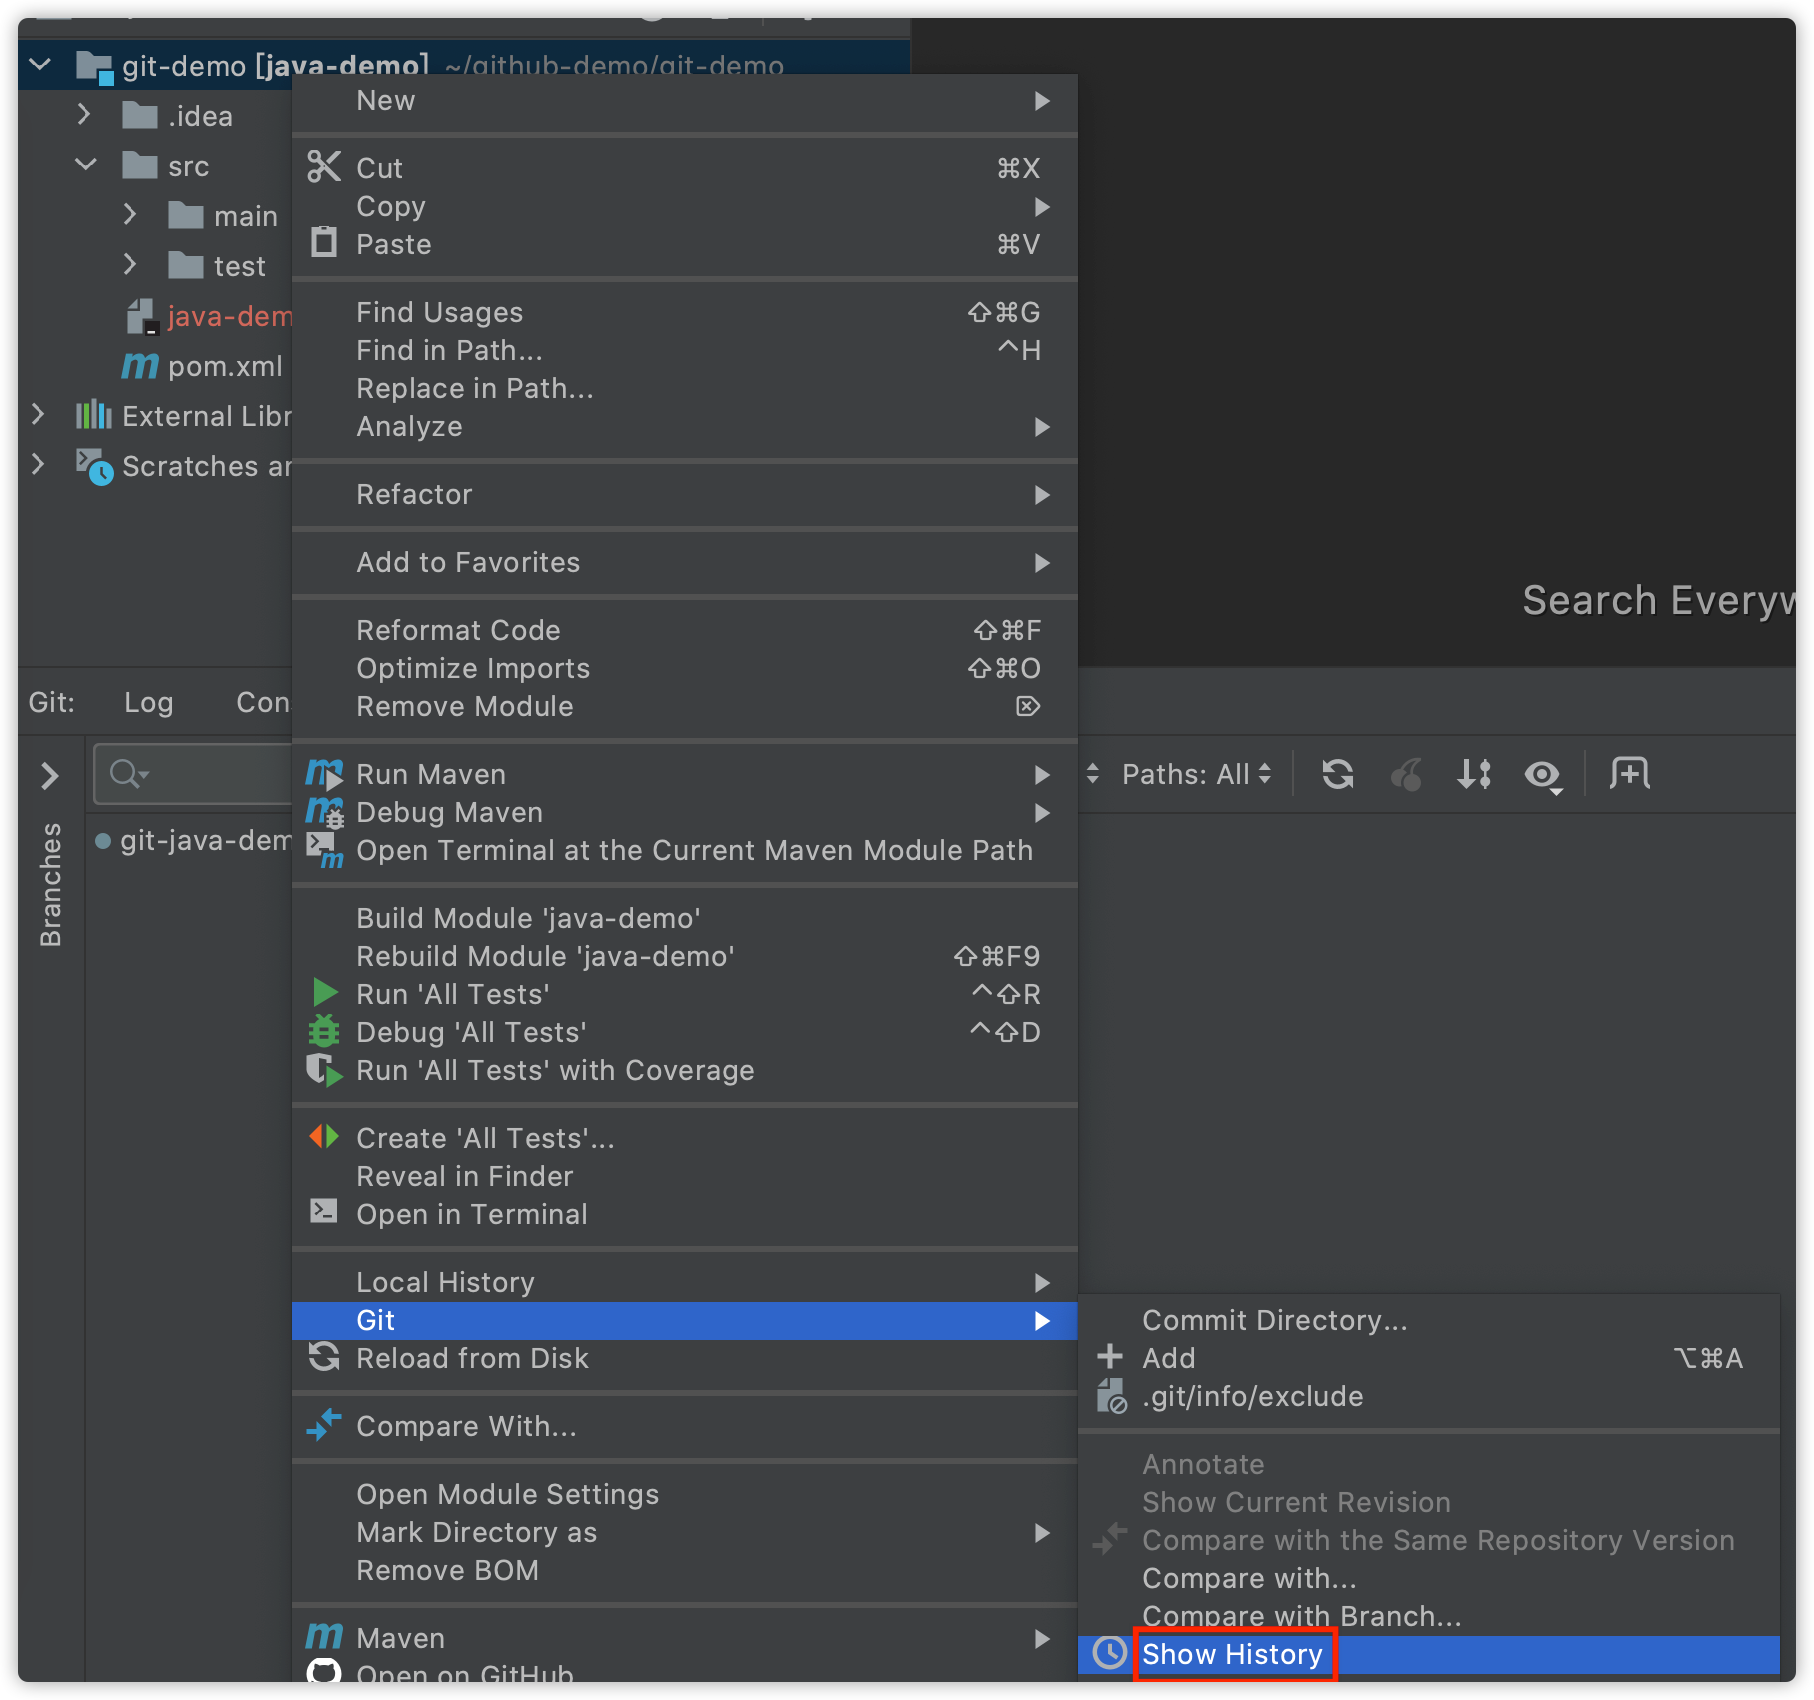Open the Refactor submenu

[685, 494]
